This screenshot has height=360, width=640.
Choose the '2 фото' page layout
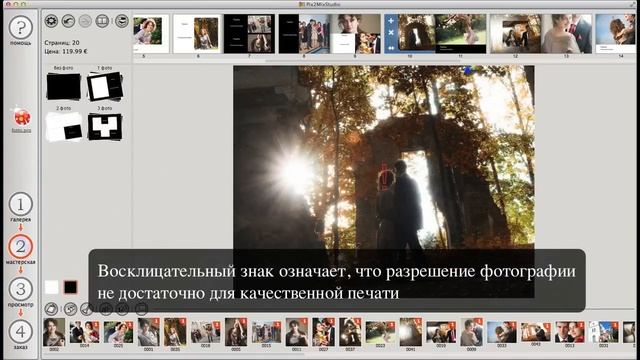(x=63, y=127)
